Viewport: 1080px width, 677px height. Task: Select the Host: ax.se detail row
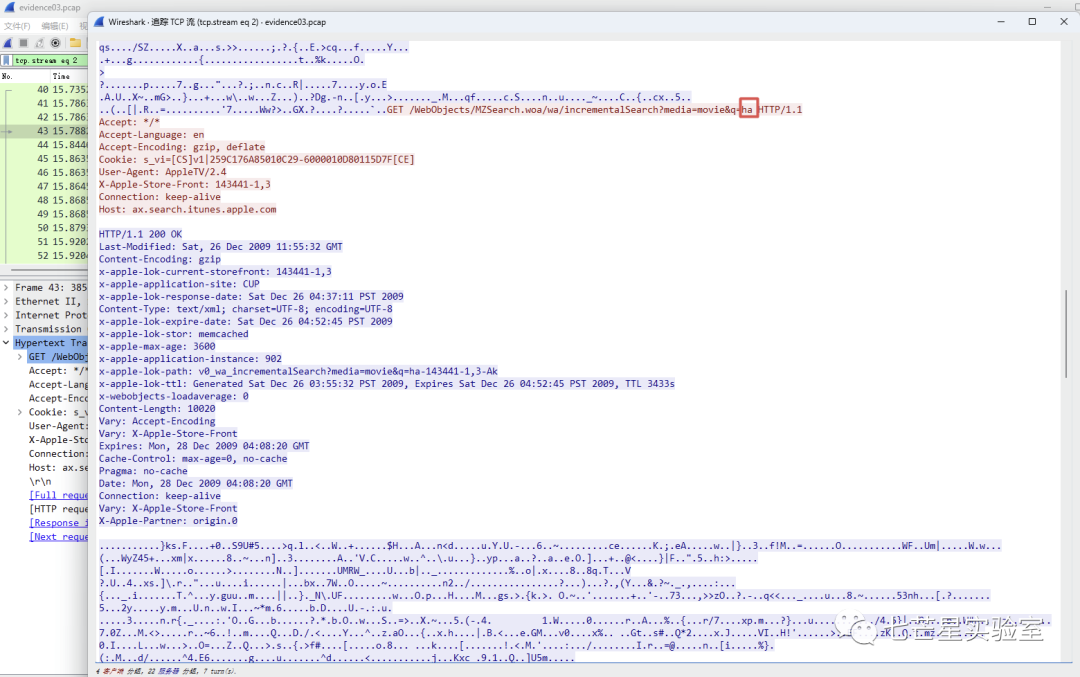(x=58, y=467)
